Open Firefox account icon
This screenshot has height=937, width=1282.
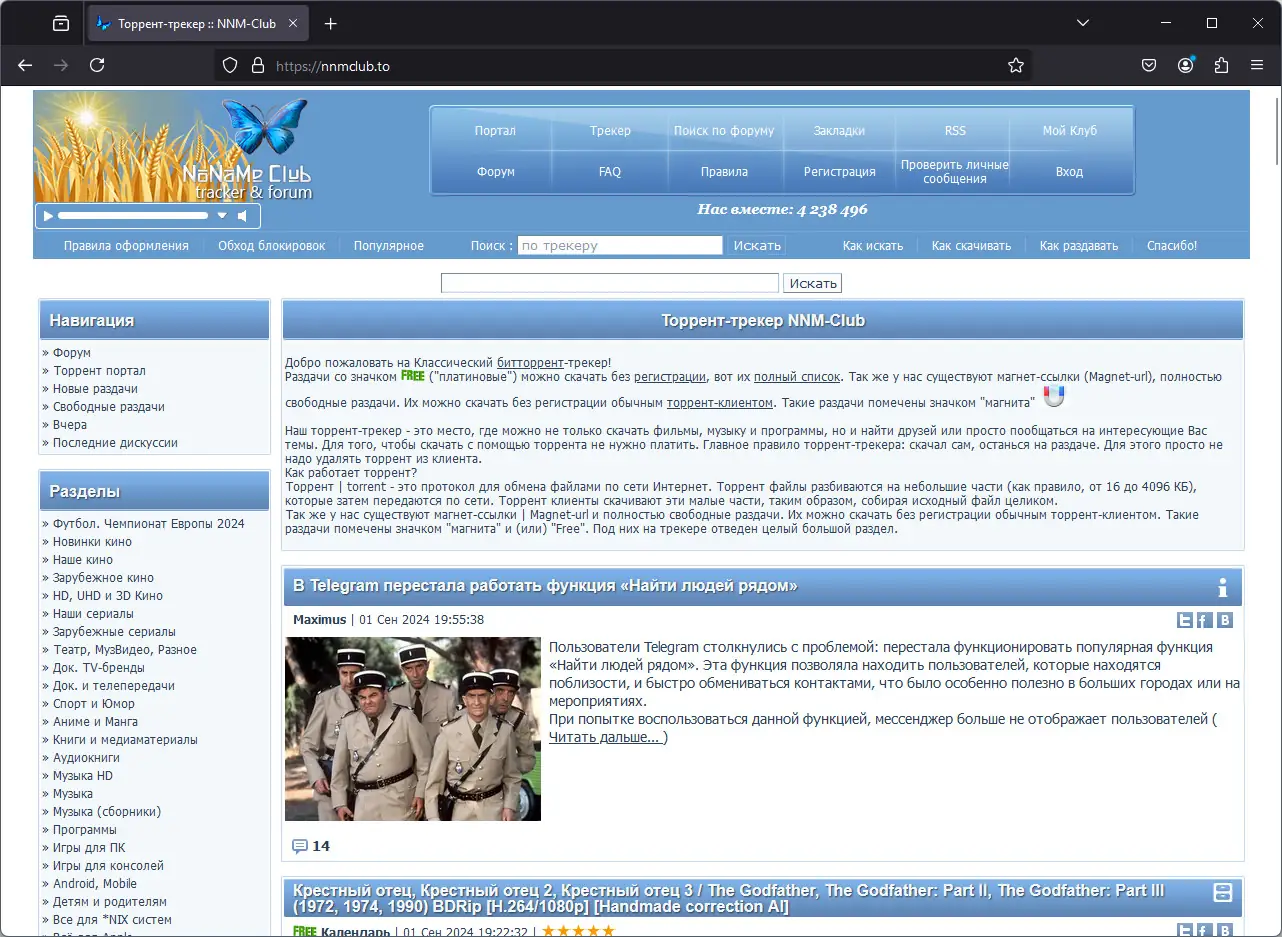[x=1186, y=65]
